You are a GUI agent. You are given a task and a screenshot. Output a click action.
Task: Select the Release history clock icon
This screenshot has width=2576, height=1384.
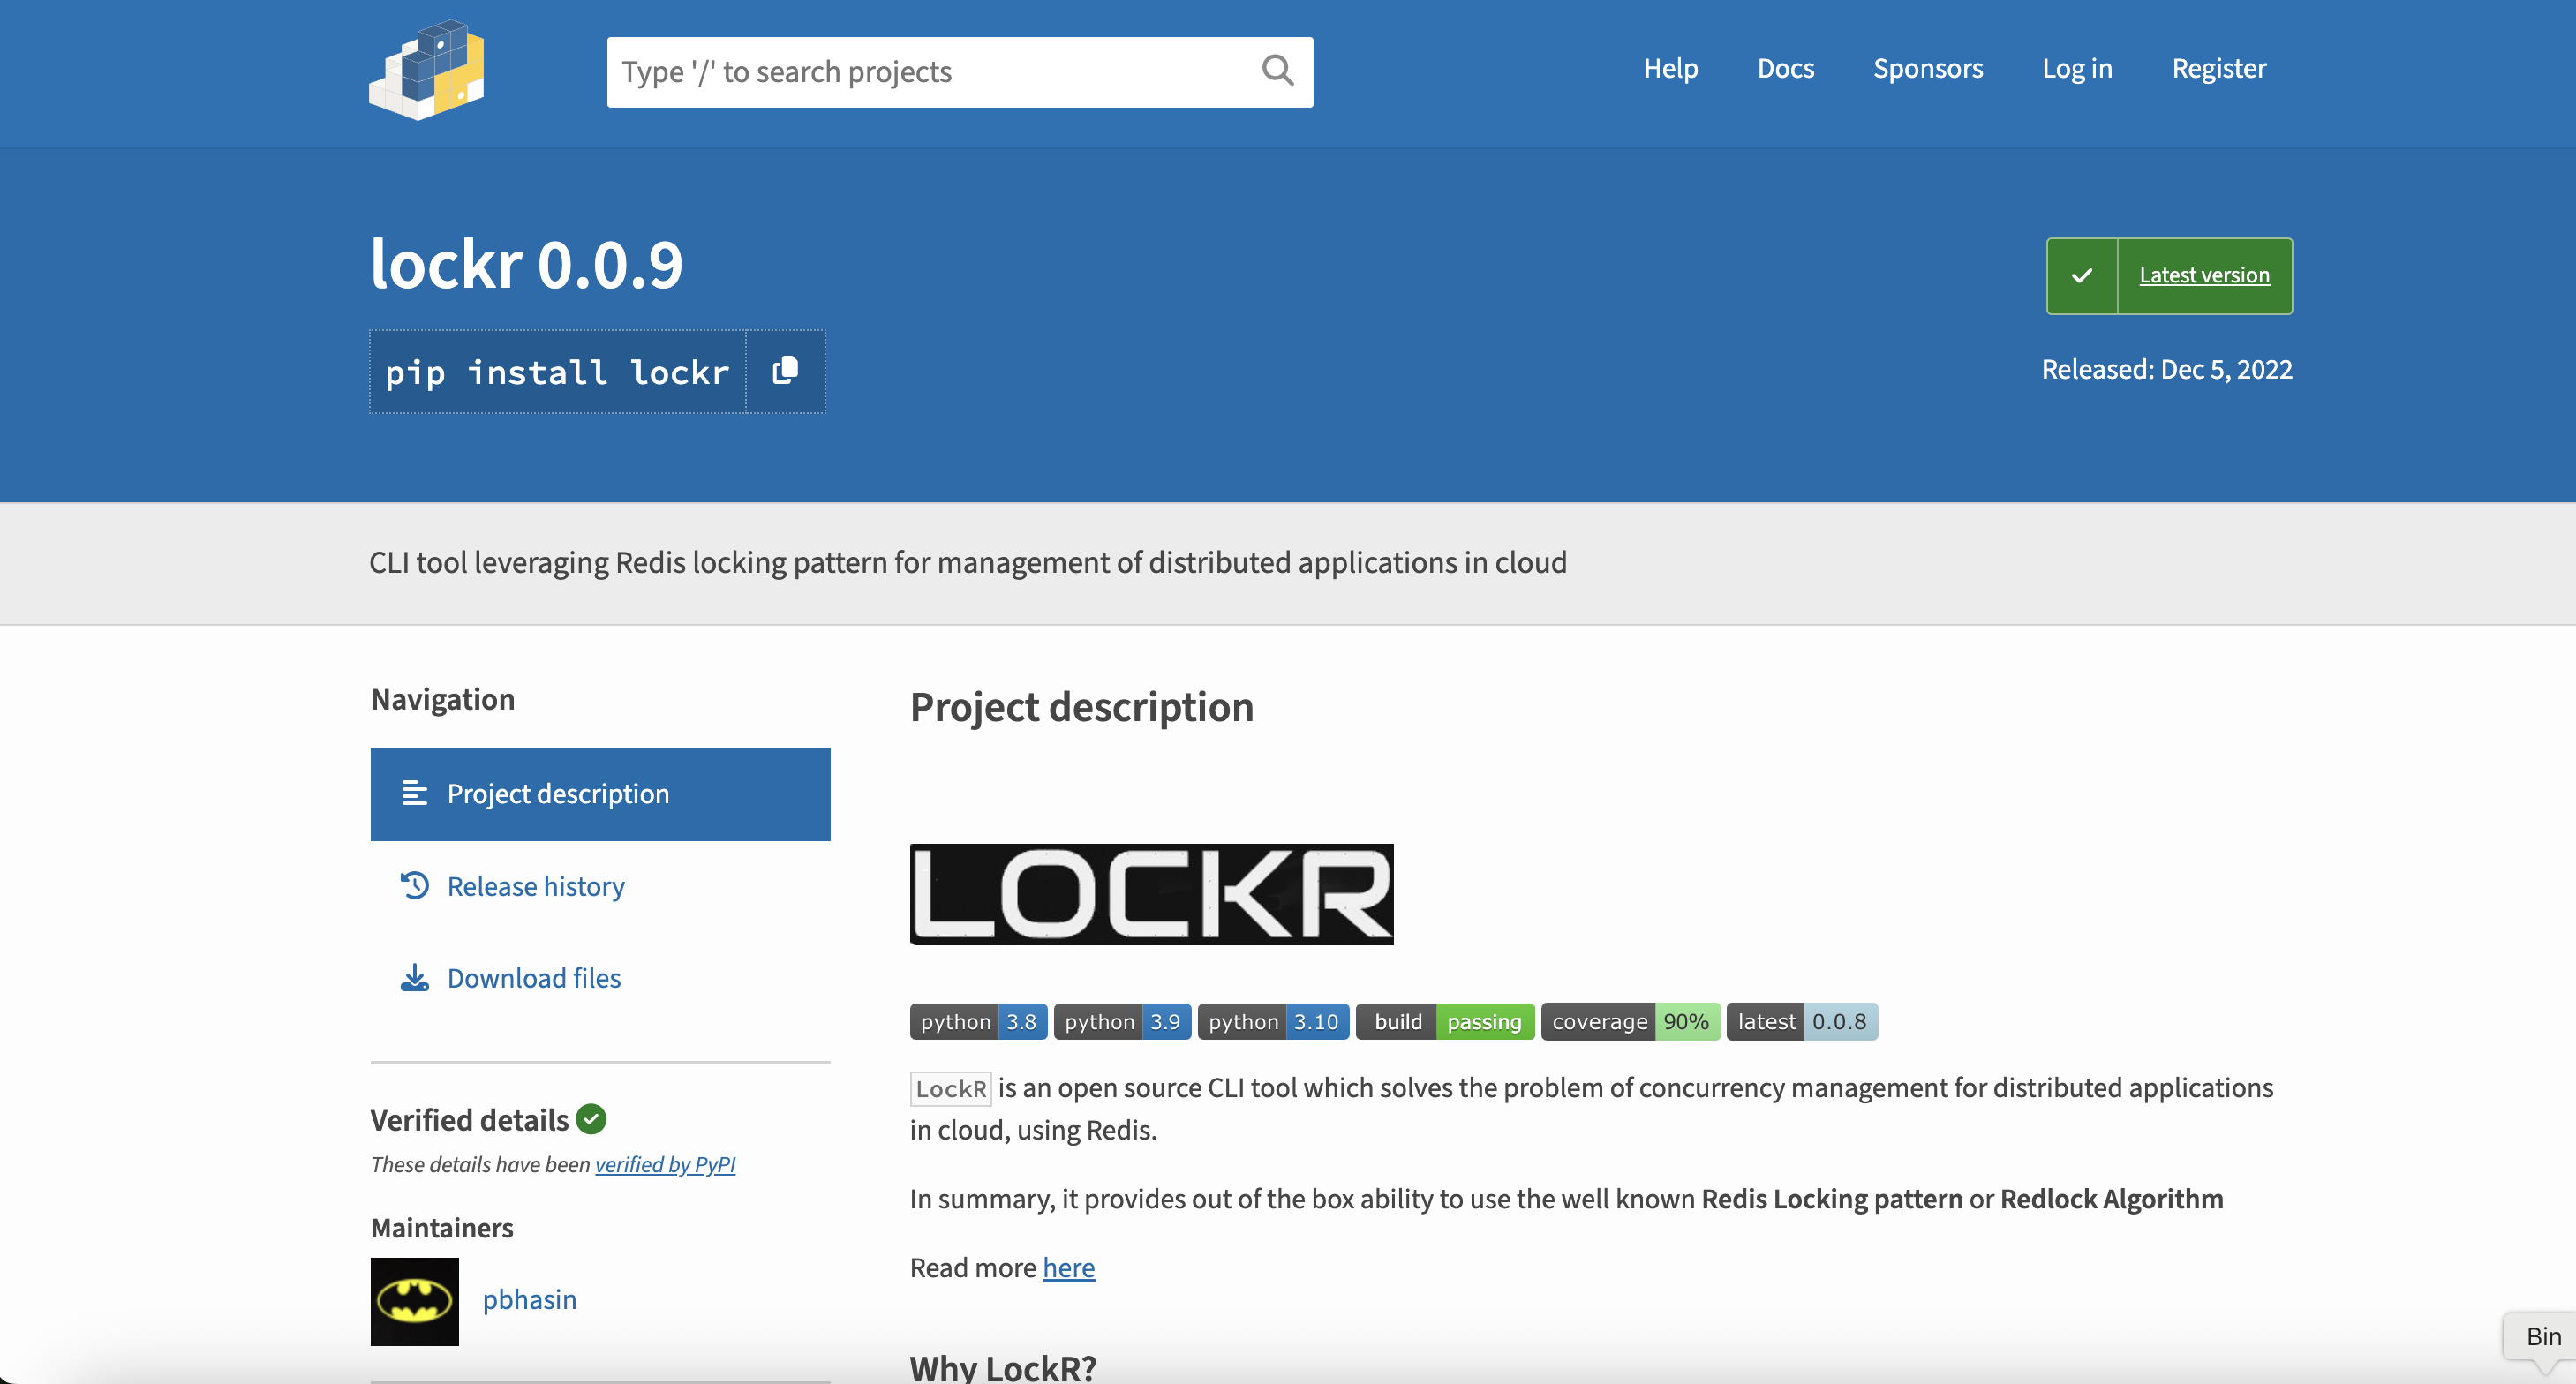click(x=414, y=886)
